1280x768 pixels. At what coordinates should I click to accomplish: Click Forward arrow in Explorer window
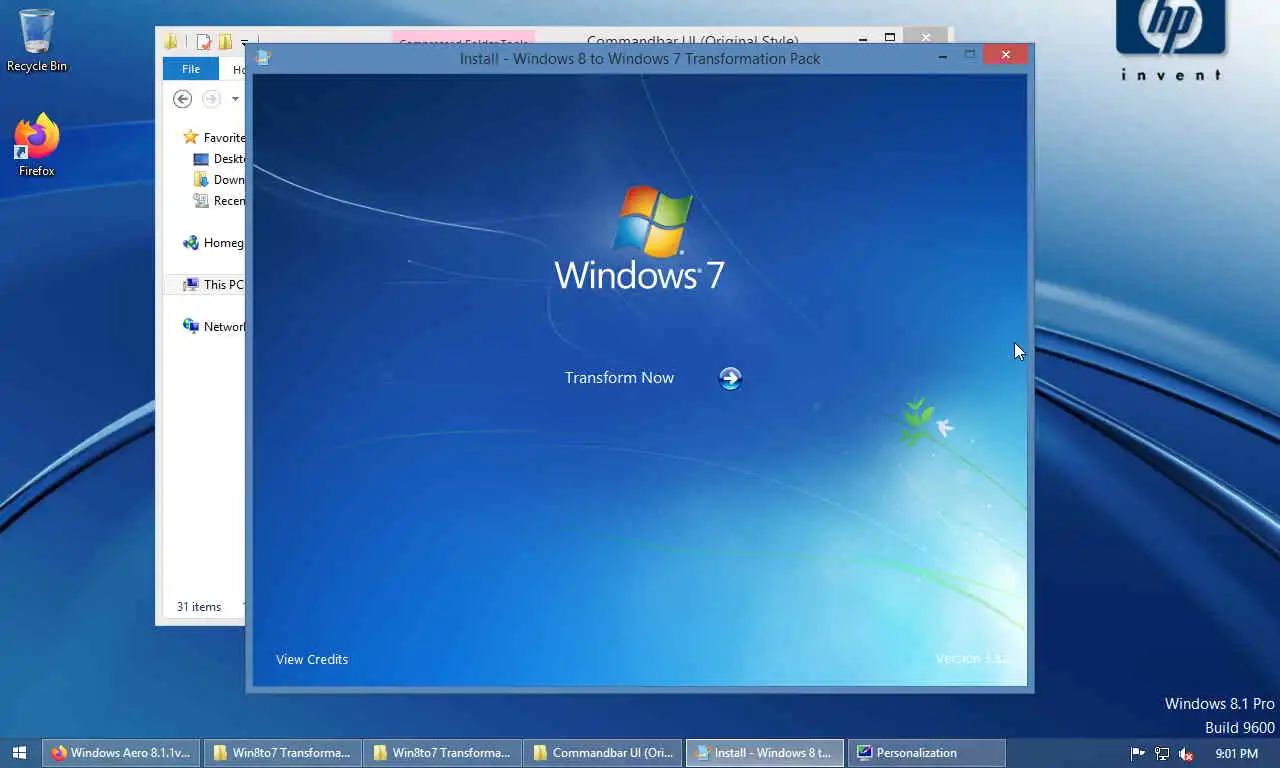(211, 98)
